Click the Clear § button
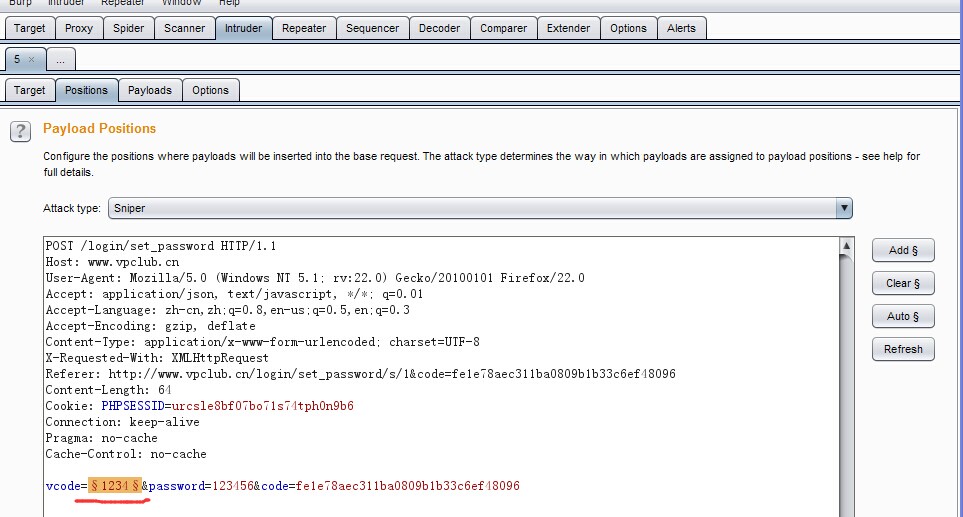This screenshot has height=517, width=963. click(x=903, y=283)
